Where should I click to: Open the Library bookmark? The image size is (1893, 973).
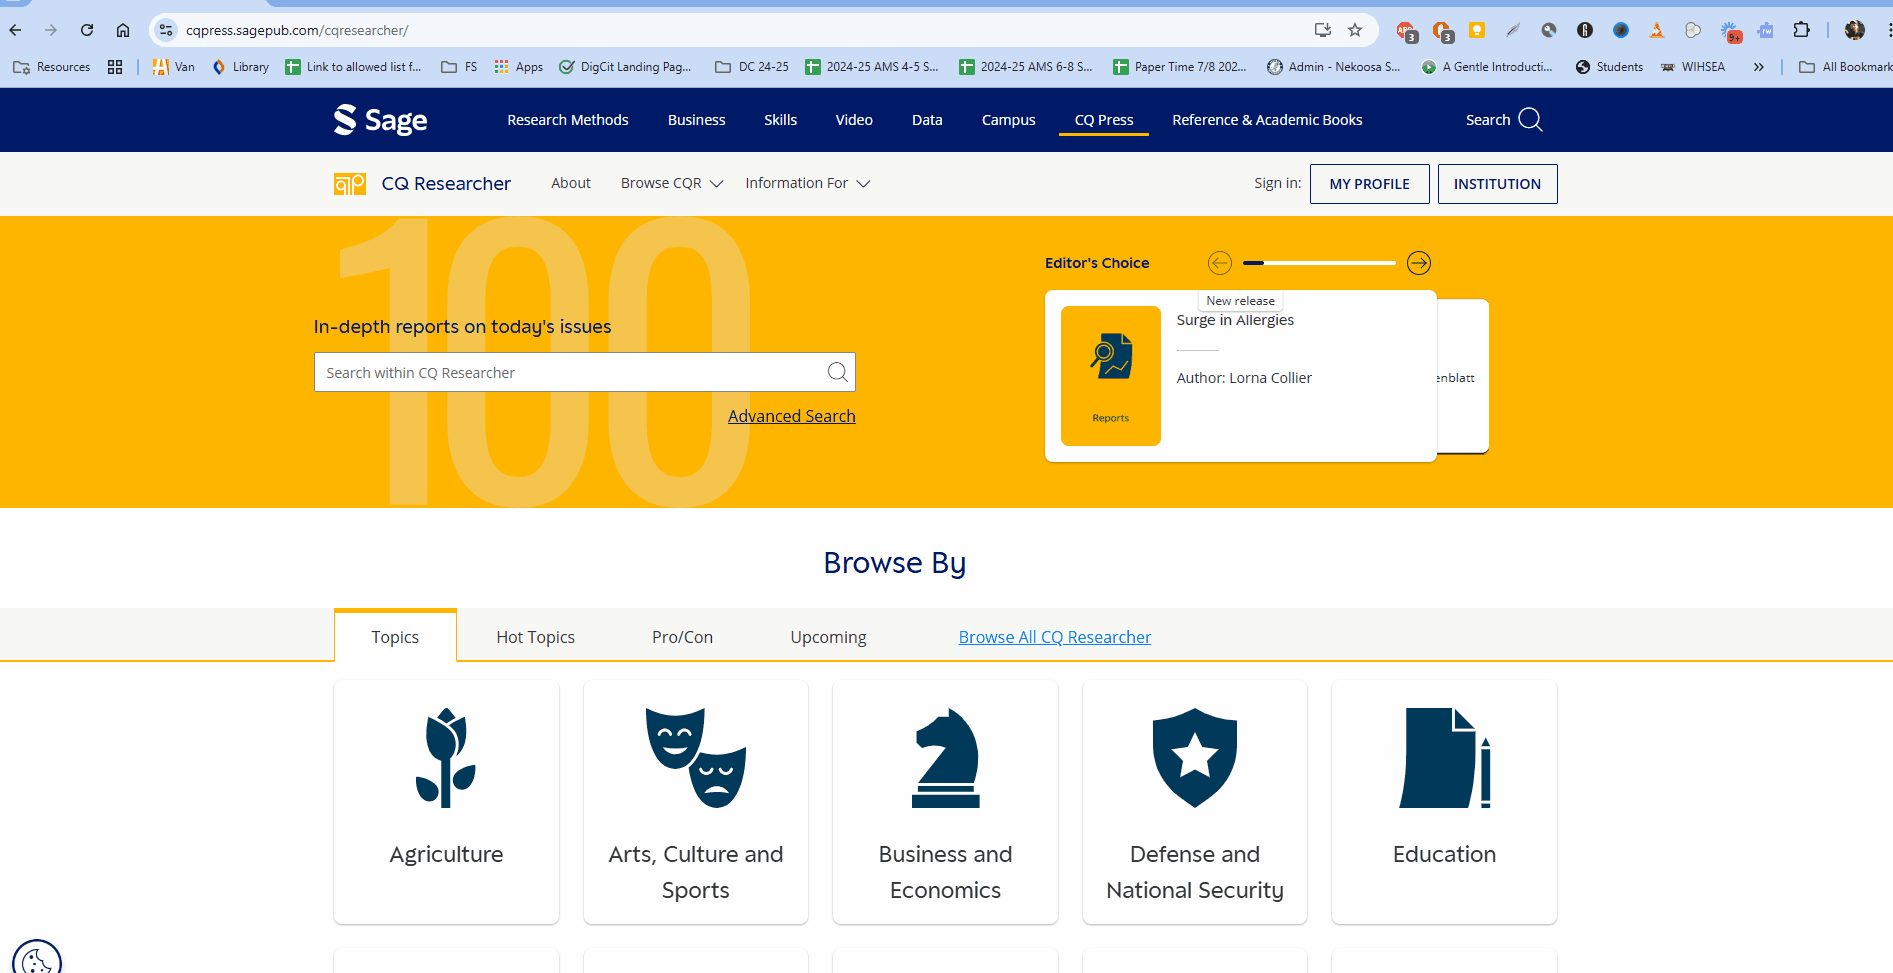click(241, 67)
